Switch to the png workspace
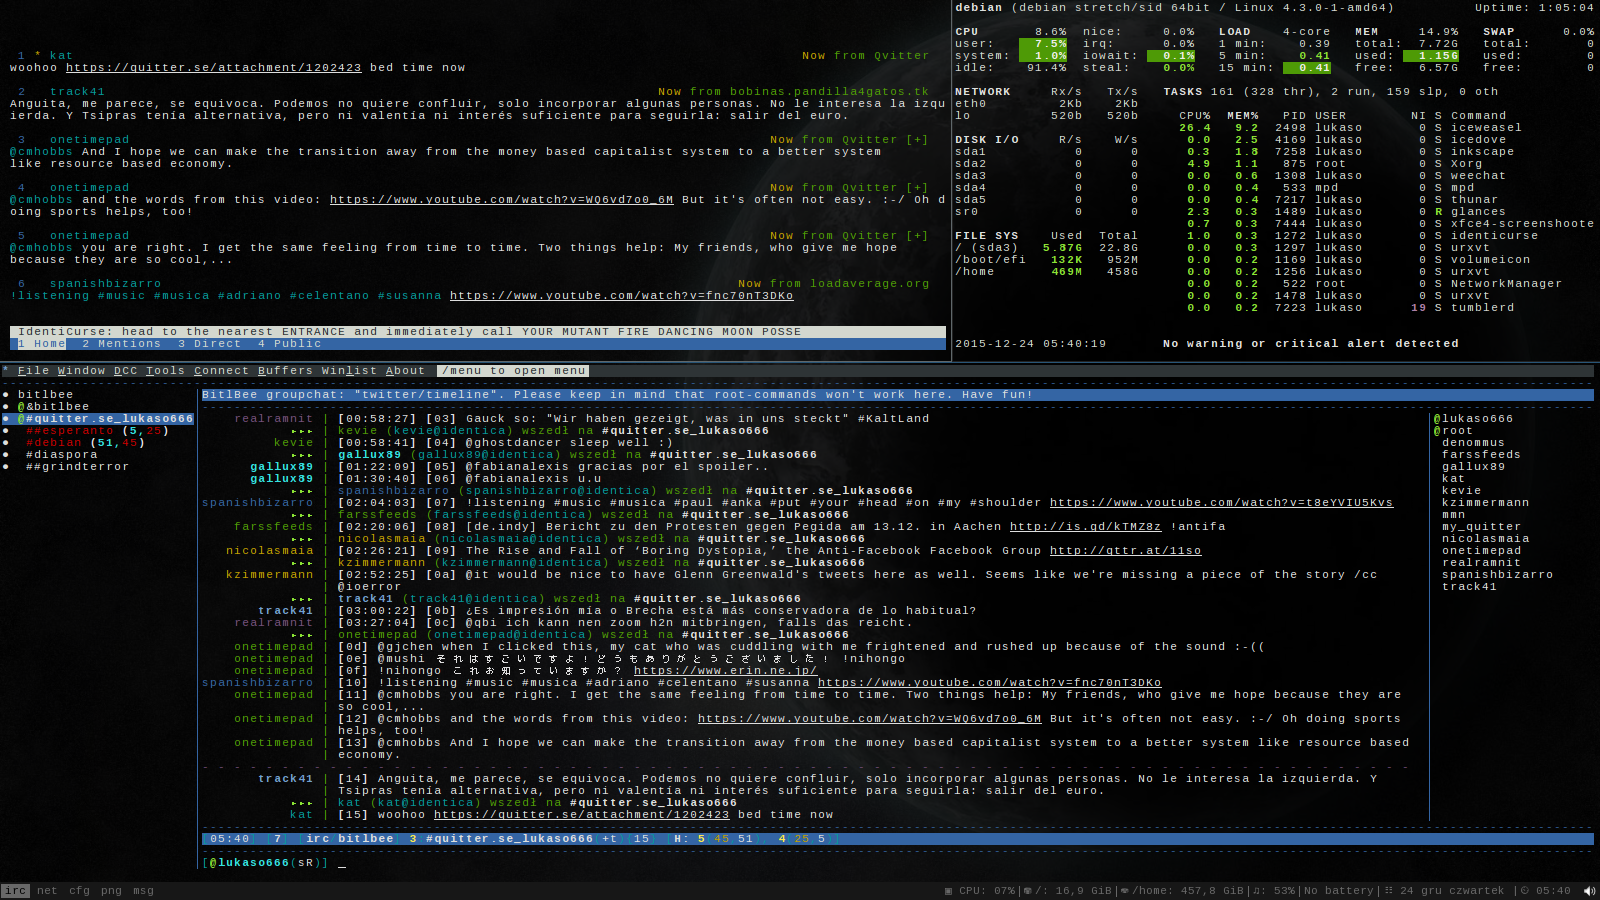Image resolution: width=1600 pixels, height=900 pixels. [111, 891]
